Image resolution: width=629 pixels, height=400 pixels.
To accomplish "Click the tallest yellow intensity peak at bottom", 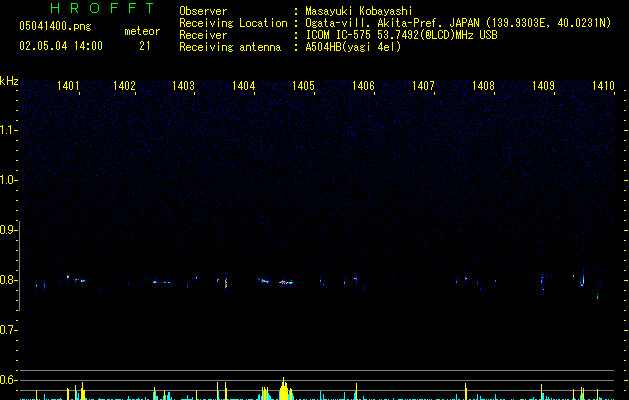I will click(284, 389).
